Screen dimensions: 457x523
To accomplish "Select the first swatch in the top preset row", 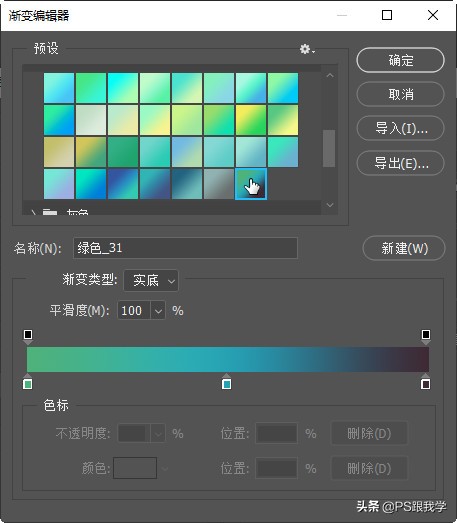I will 59,88.
